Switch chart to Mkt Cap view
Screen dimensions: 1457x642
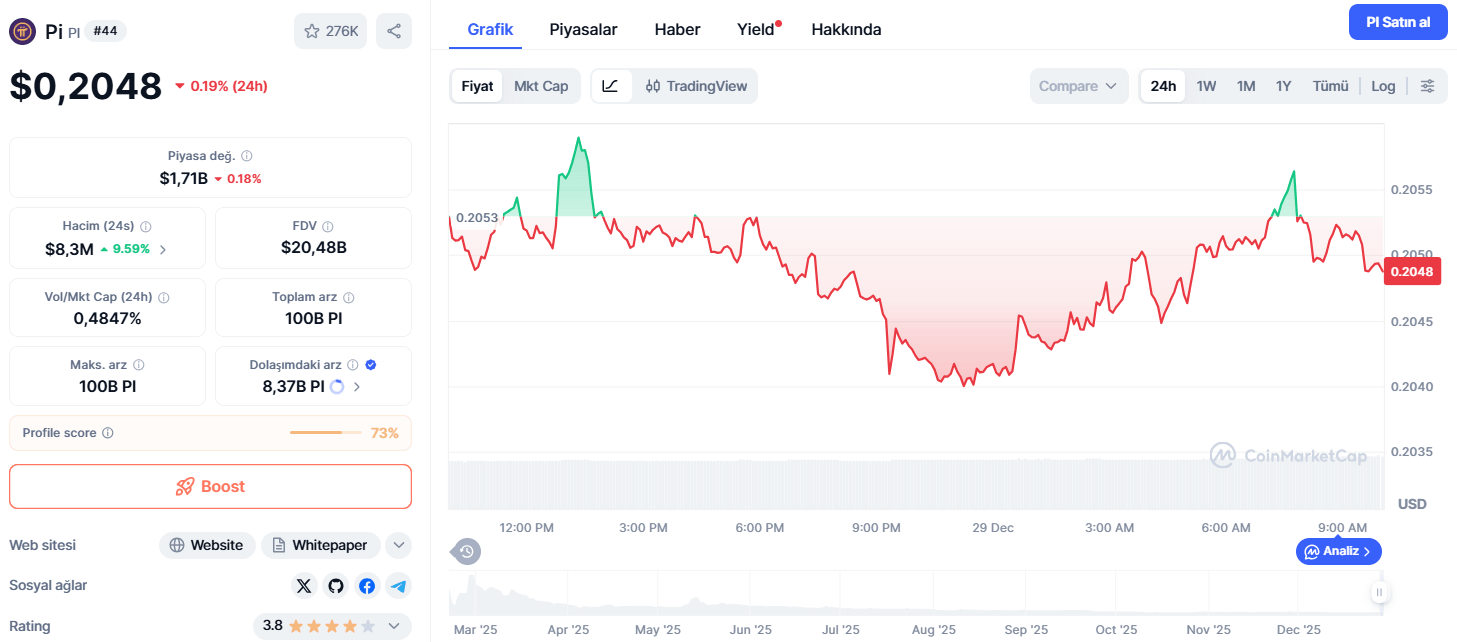(541, 86)
